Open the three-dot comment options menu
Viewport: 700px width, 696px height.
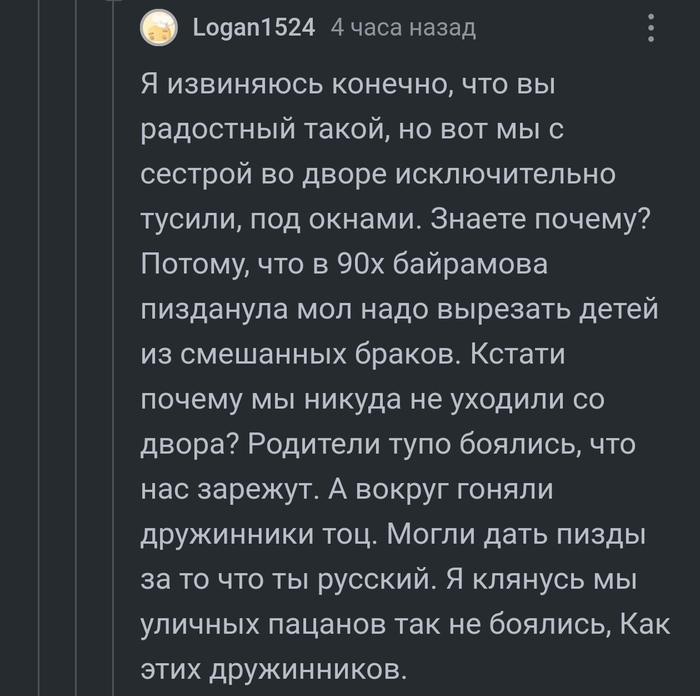[x=651, y=28]
